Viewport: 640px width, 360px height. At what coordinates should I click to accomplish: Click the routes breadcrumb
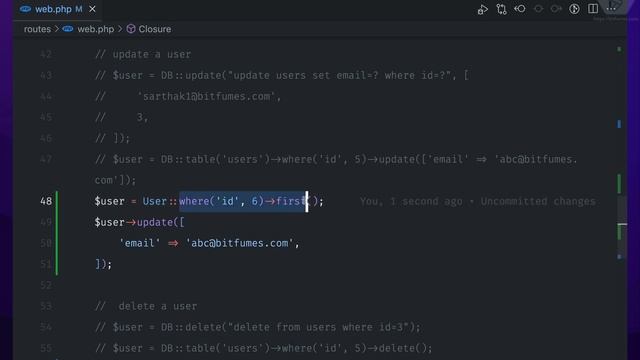(37, 29)
